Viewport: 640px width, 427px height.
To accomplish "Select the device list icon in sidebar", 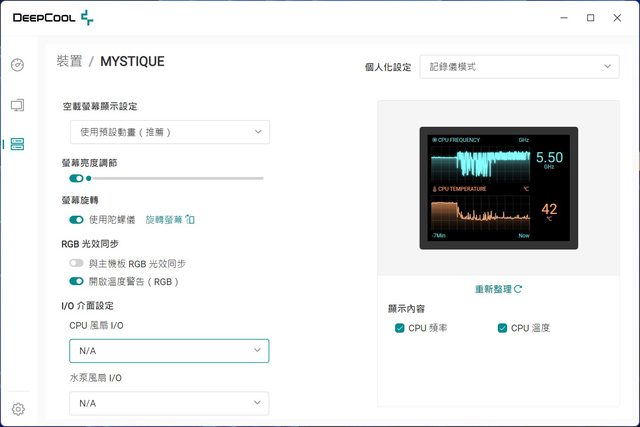I will click(17, 144).
